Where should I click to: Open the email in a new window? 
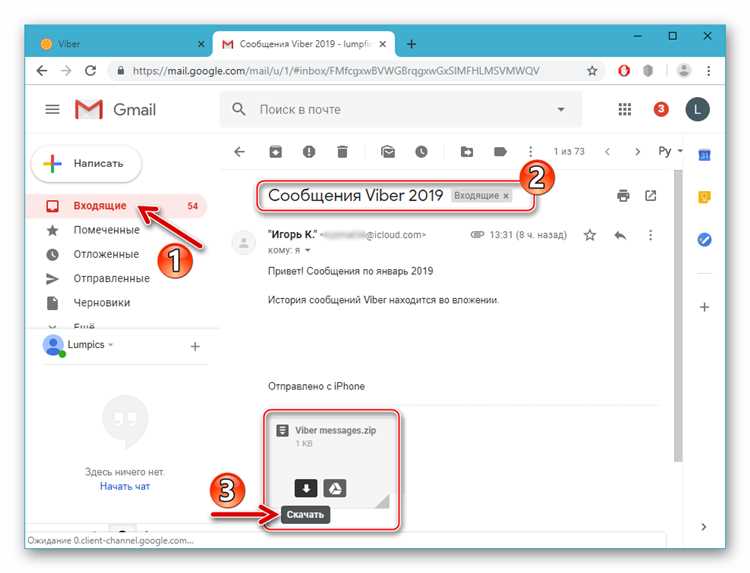point(651,196)
